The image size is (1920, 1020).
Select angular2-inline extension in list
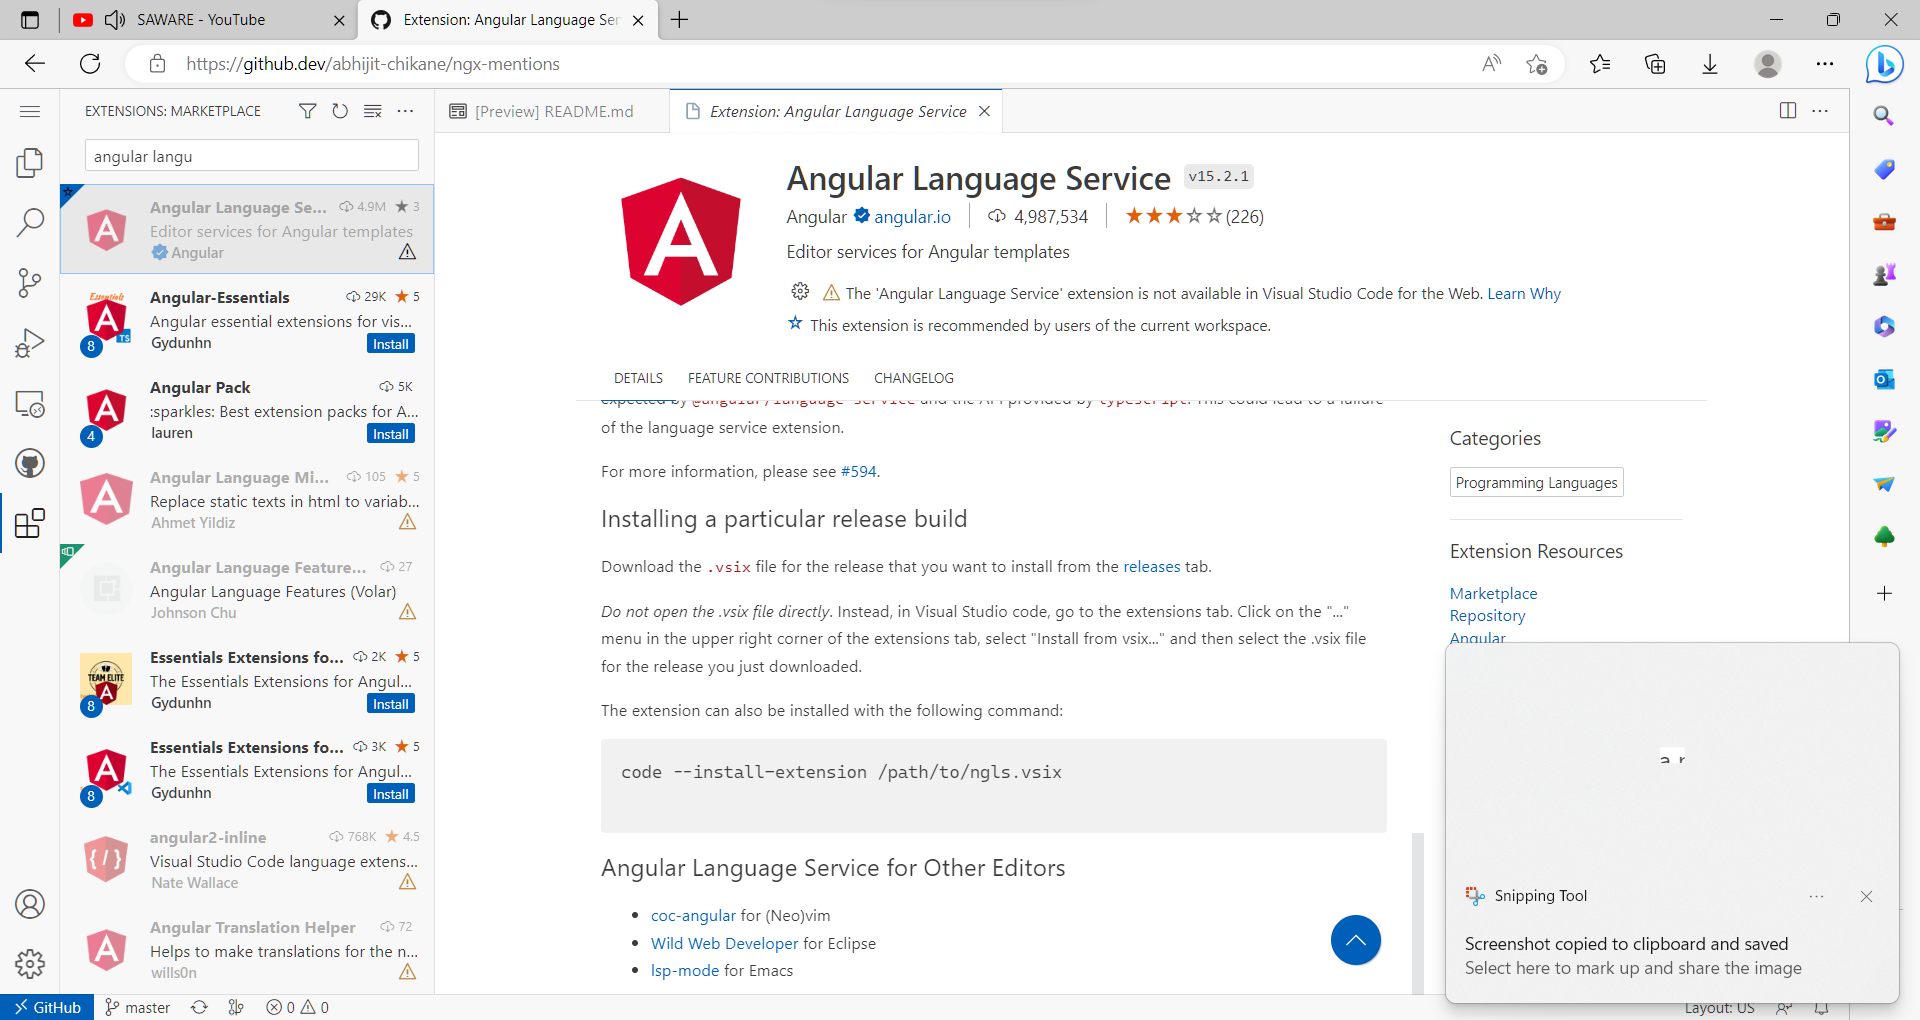pos(247,859)
